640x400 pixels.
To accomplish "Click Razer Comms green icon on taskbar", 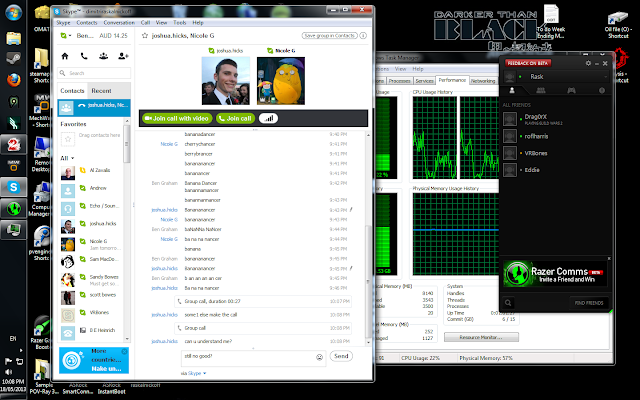I will (x=14, y=209).
